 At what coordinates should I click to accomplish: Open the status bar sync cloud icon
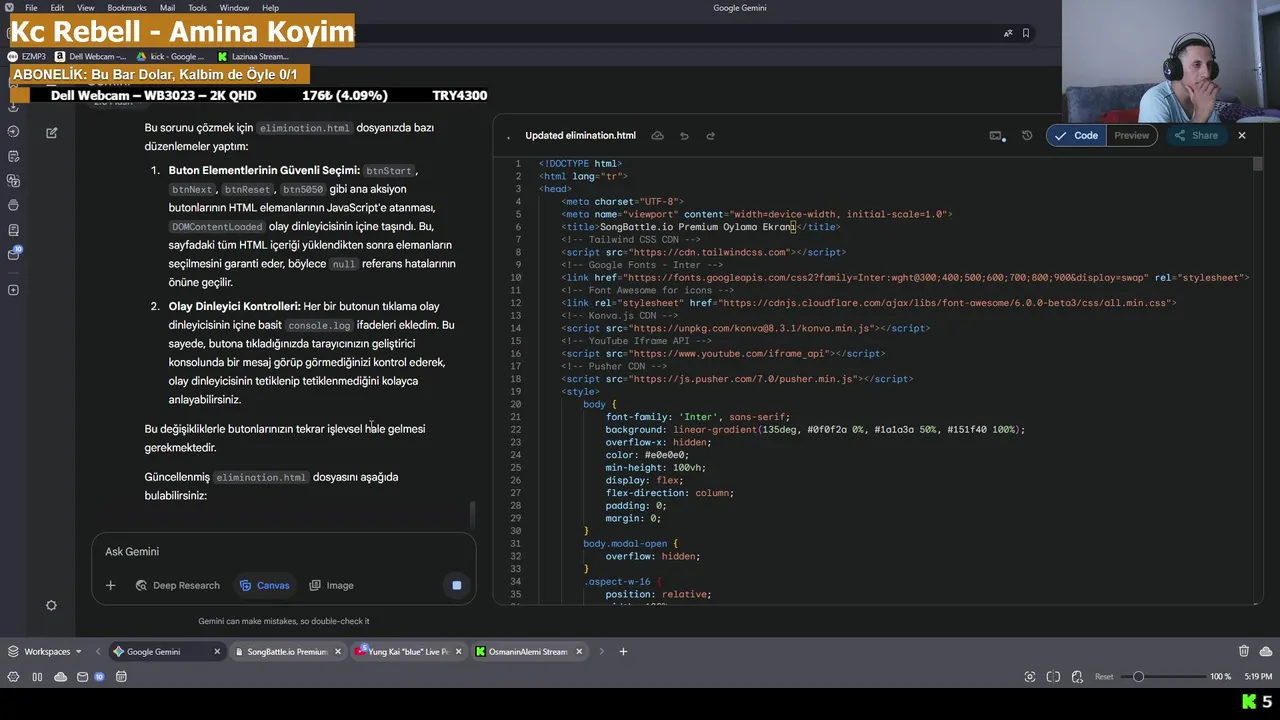point(60,677)
